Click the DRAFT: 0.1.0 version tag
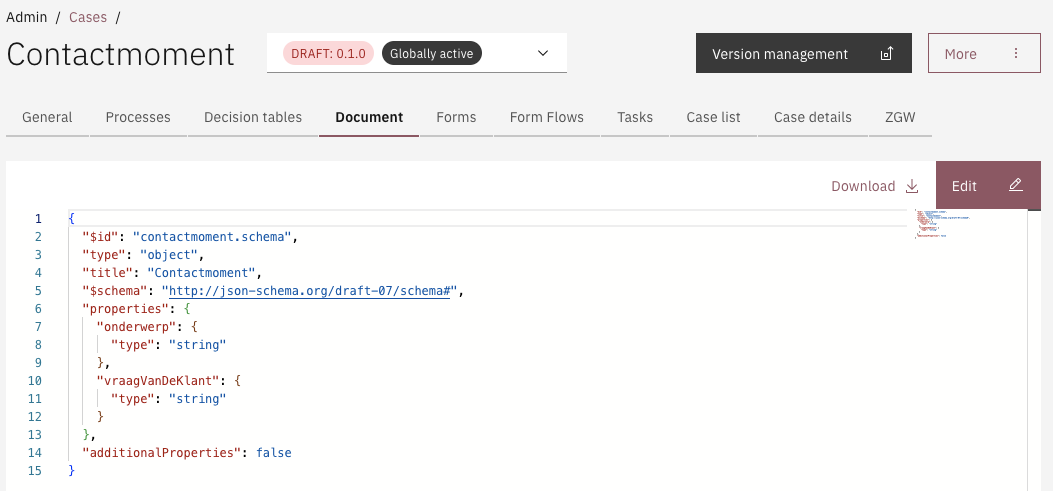The image size is (1053, 491). coord(329,54)
